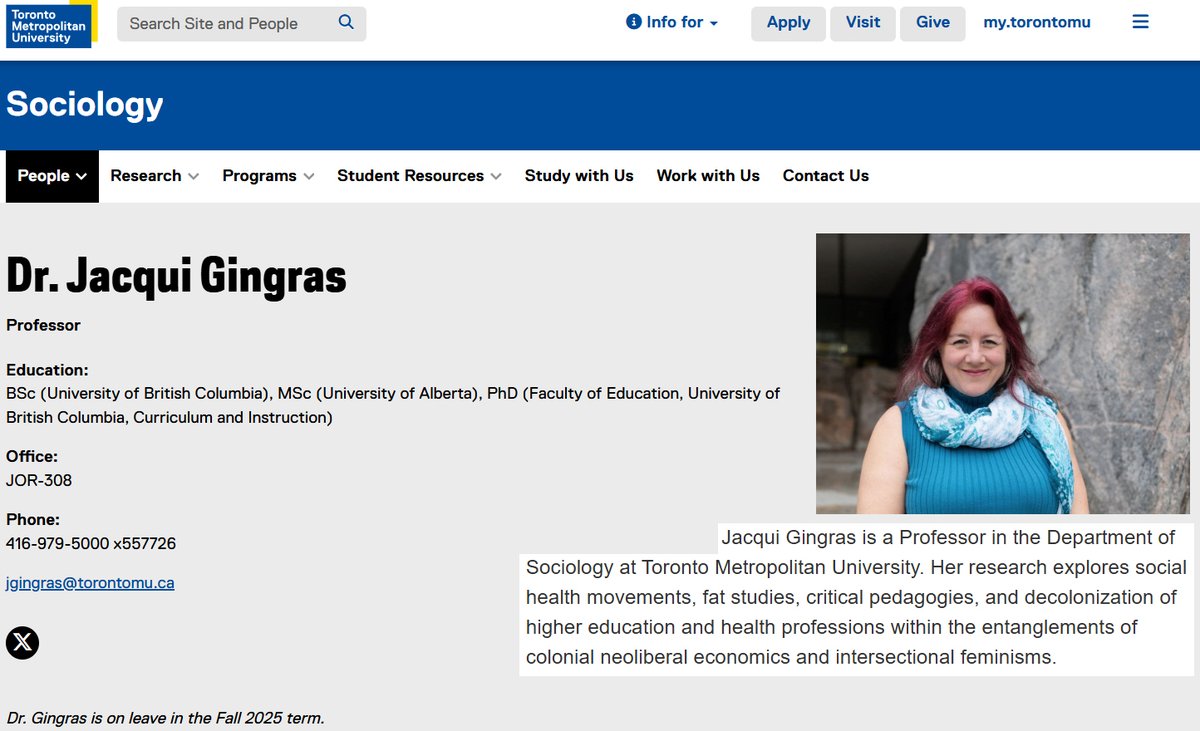Click the Fall 2025 leave notice

(166, 718)
